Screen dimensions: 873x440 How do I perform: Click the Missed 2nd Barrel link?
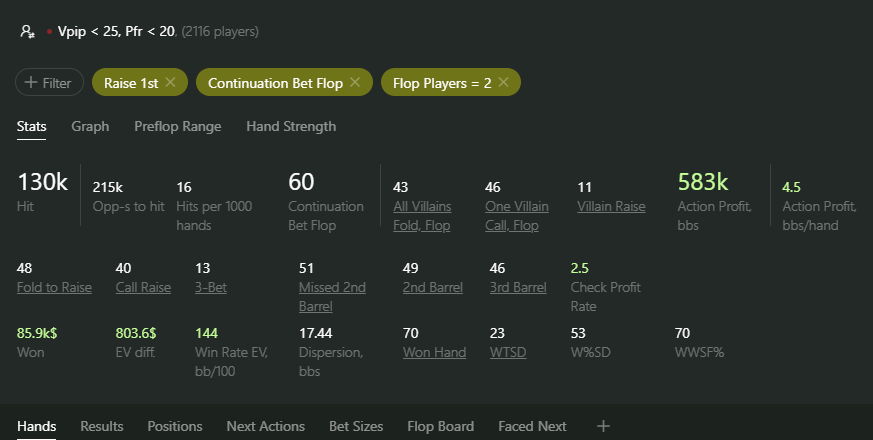pyautogui.click(x=332, y=297)
